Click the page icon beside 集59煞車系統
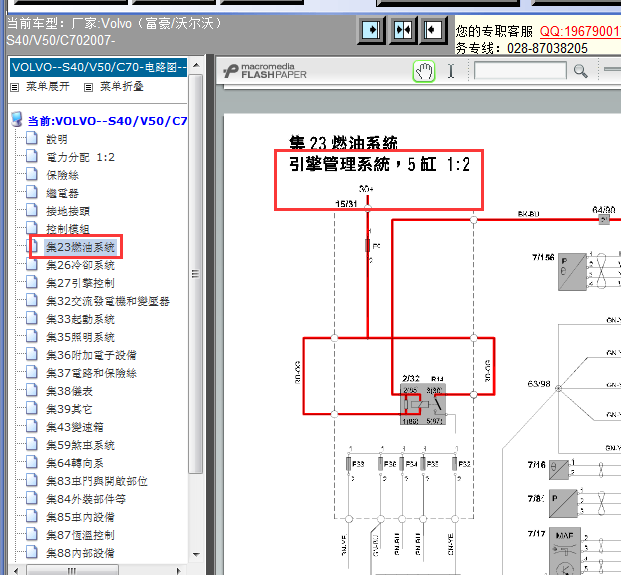The height and width of the screenshot is (575, 621). point(32,444)
